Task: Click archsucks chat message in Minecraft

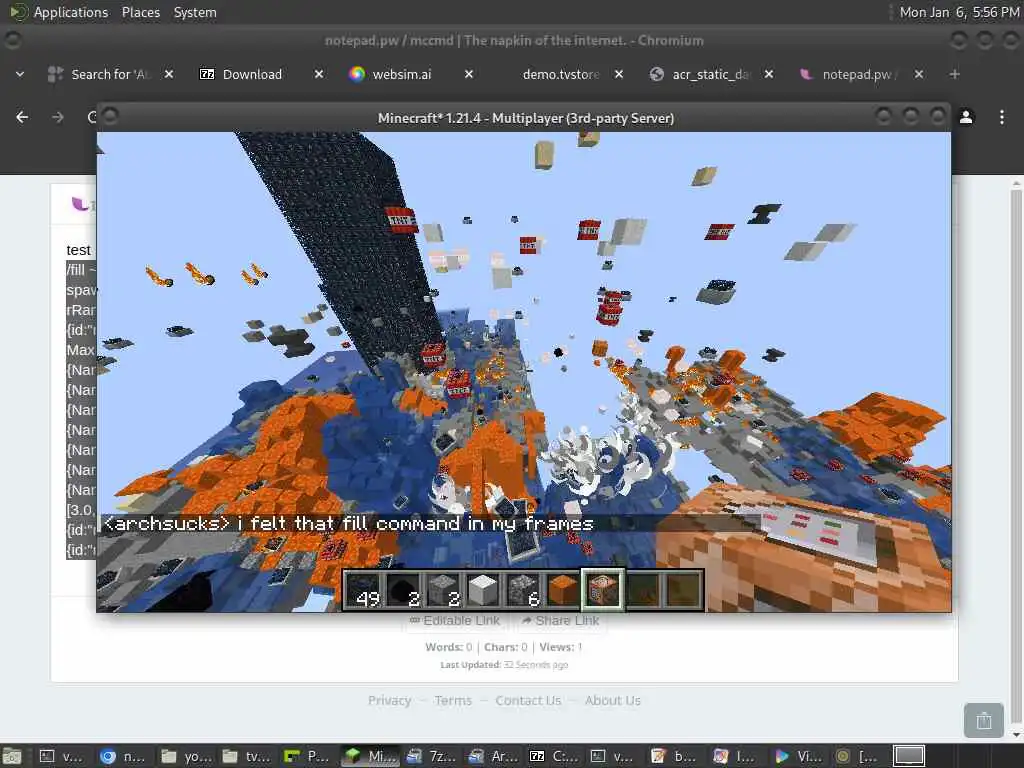Action: click(349, 524)
